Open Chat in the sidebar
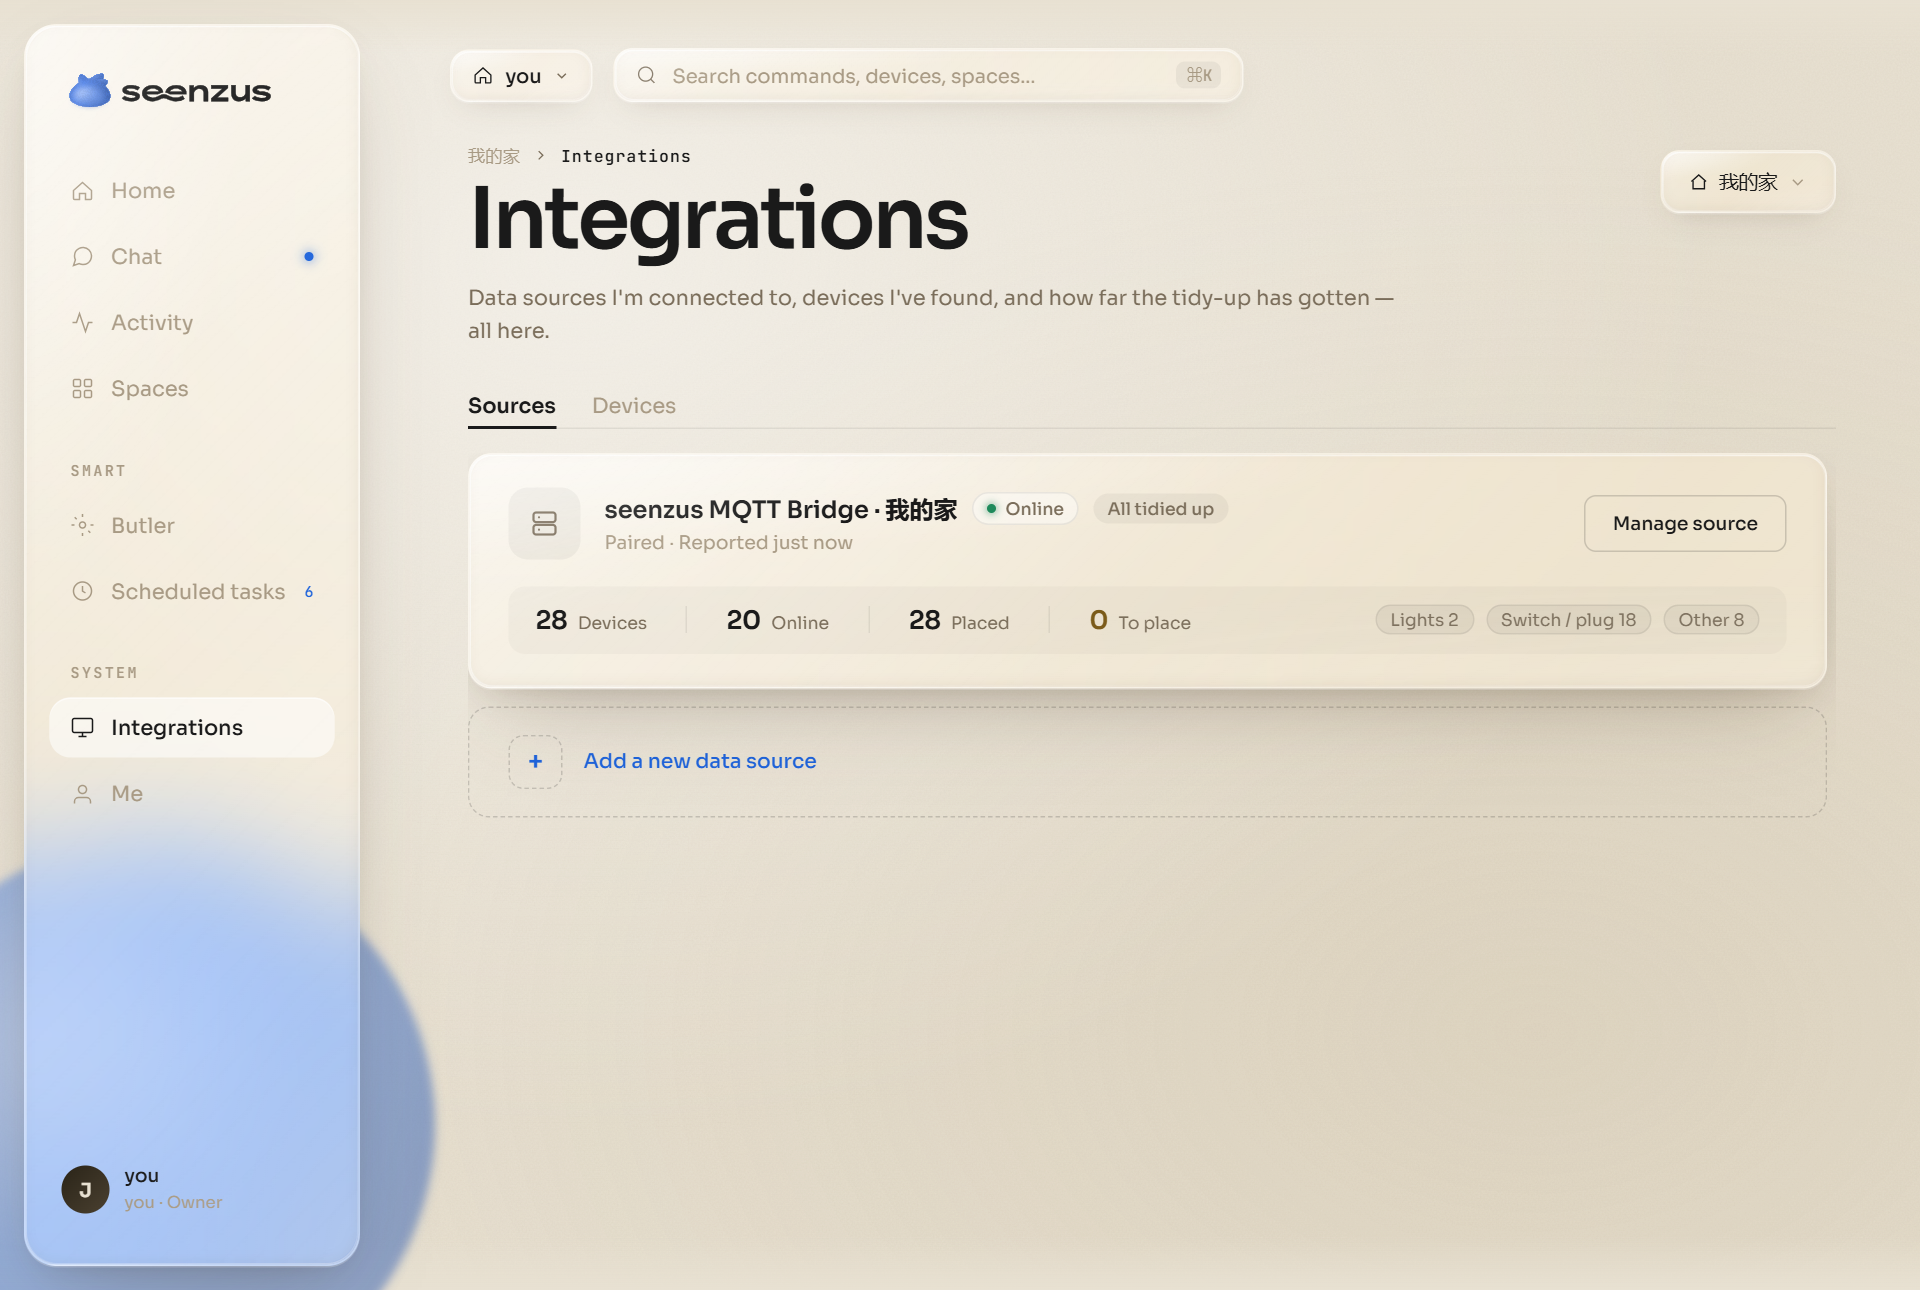Viewport: 1920px width, 1290px height. tap(192, 257)
